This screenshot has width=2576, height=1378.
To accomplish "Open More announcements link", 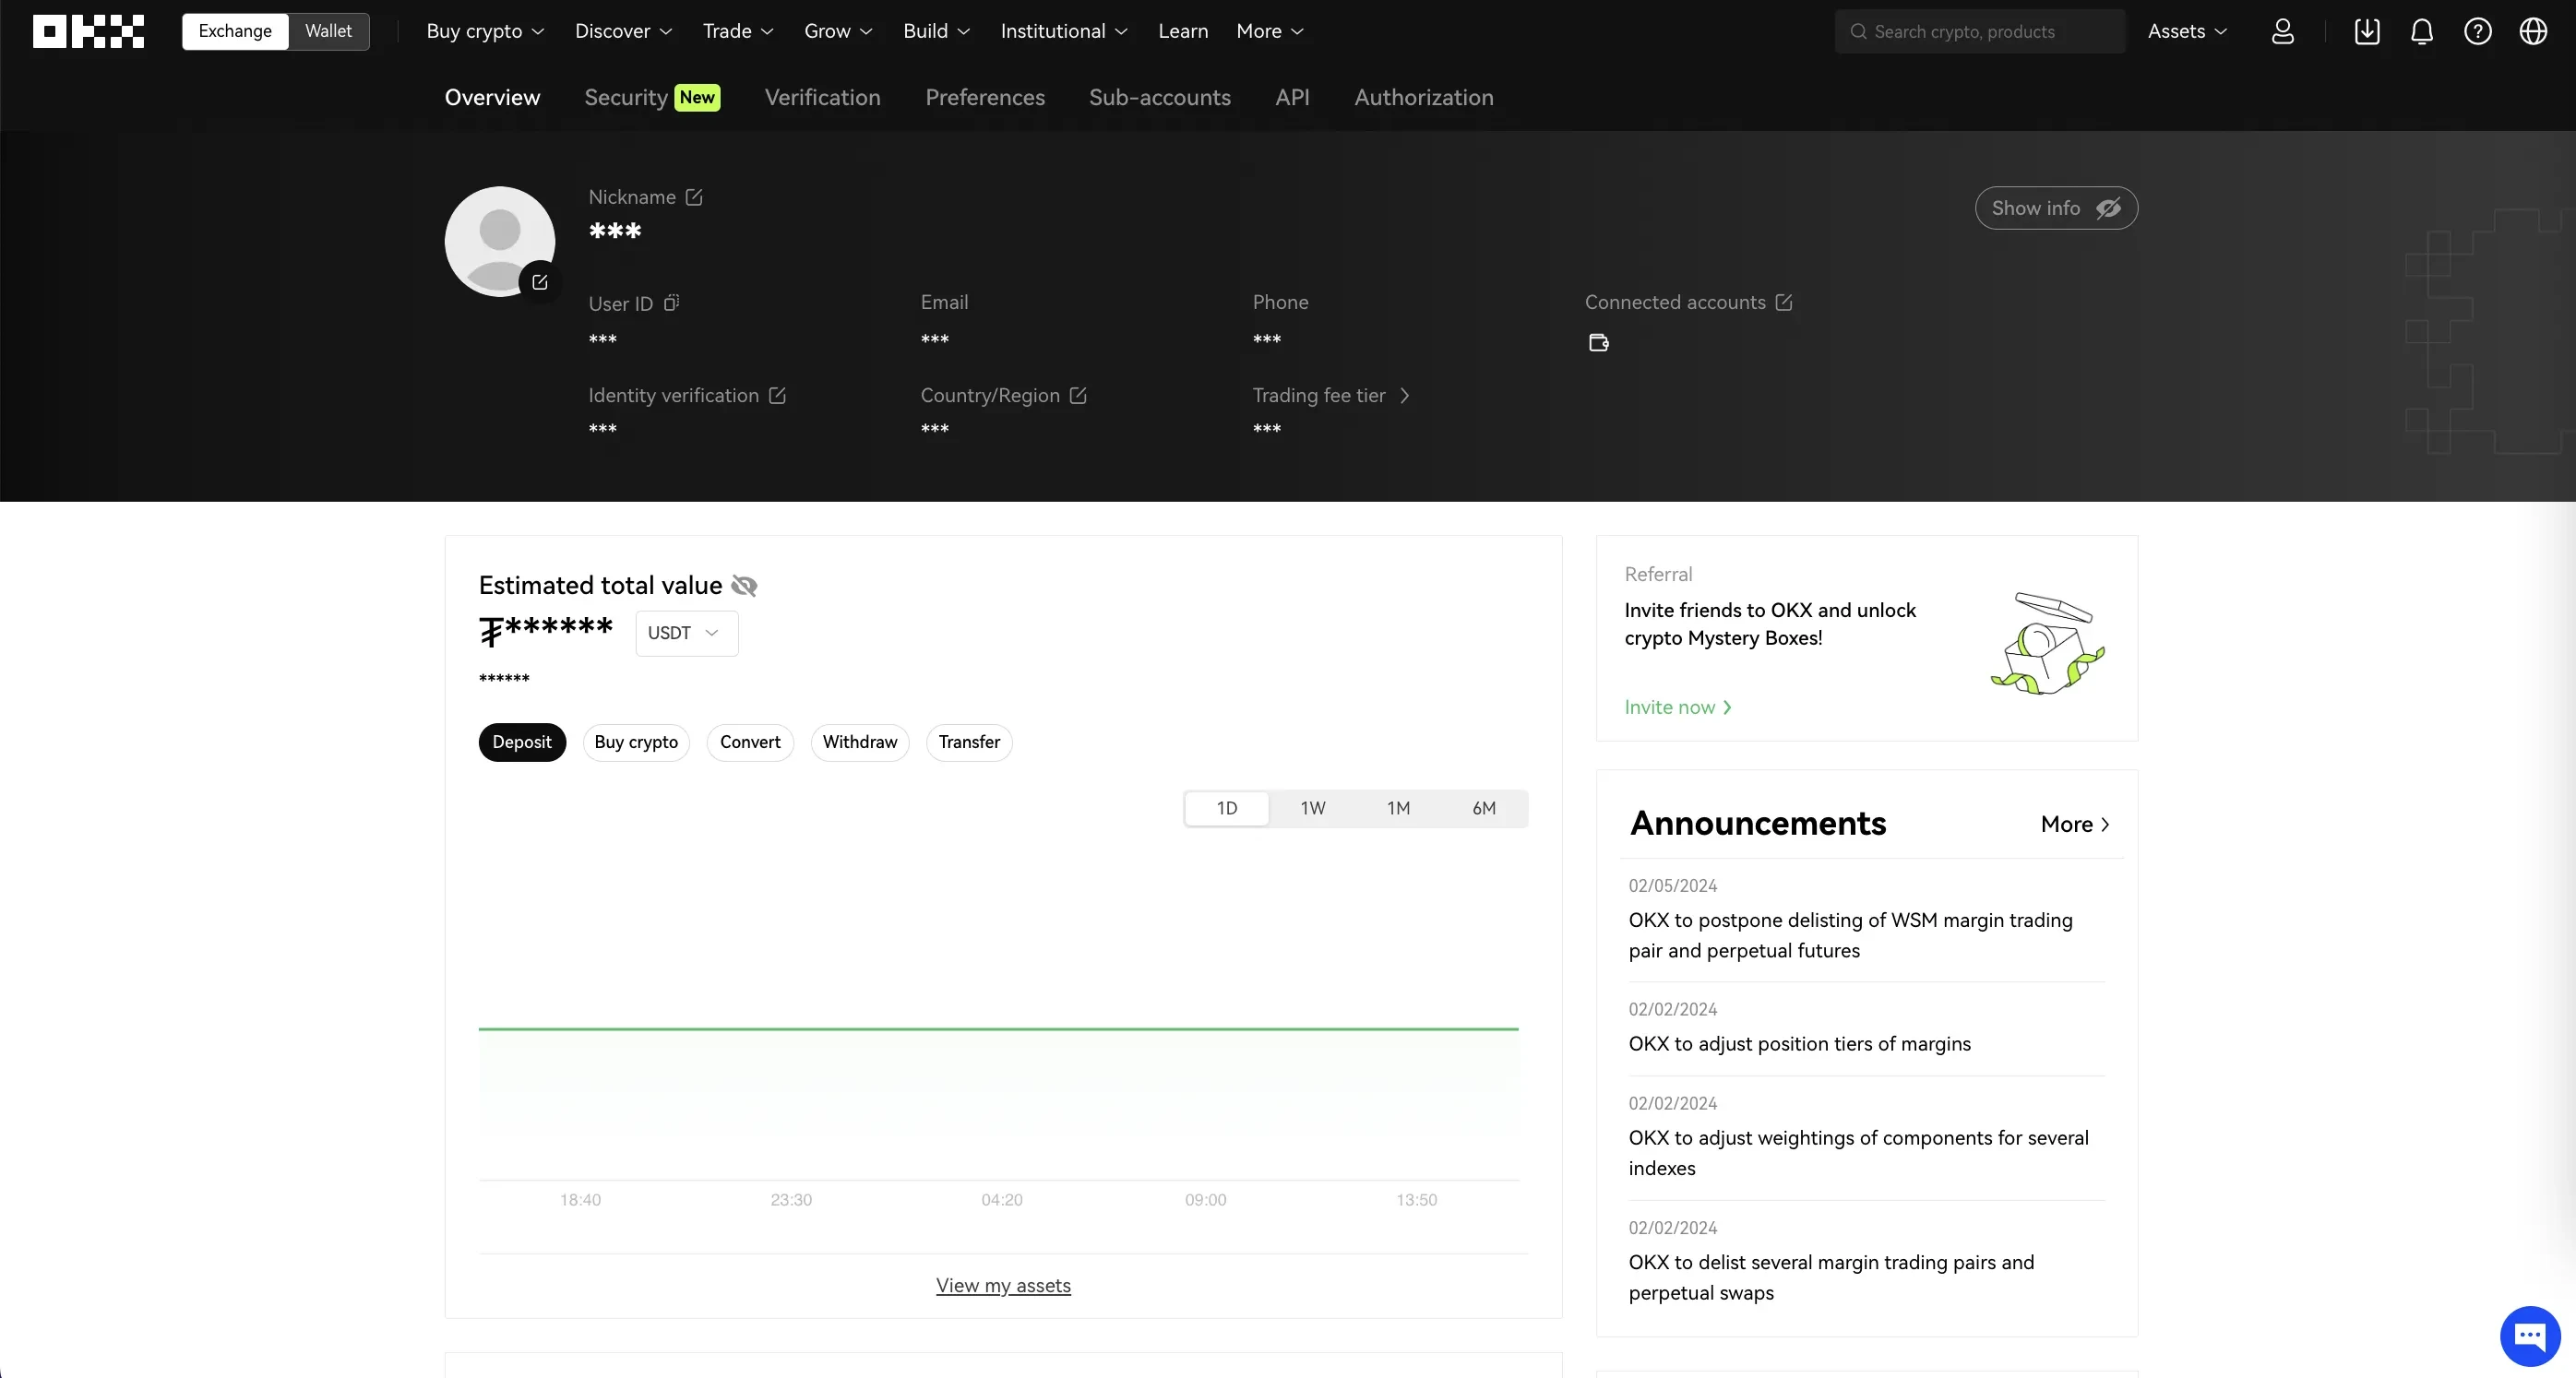I will (x=2075, y=824).
